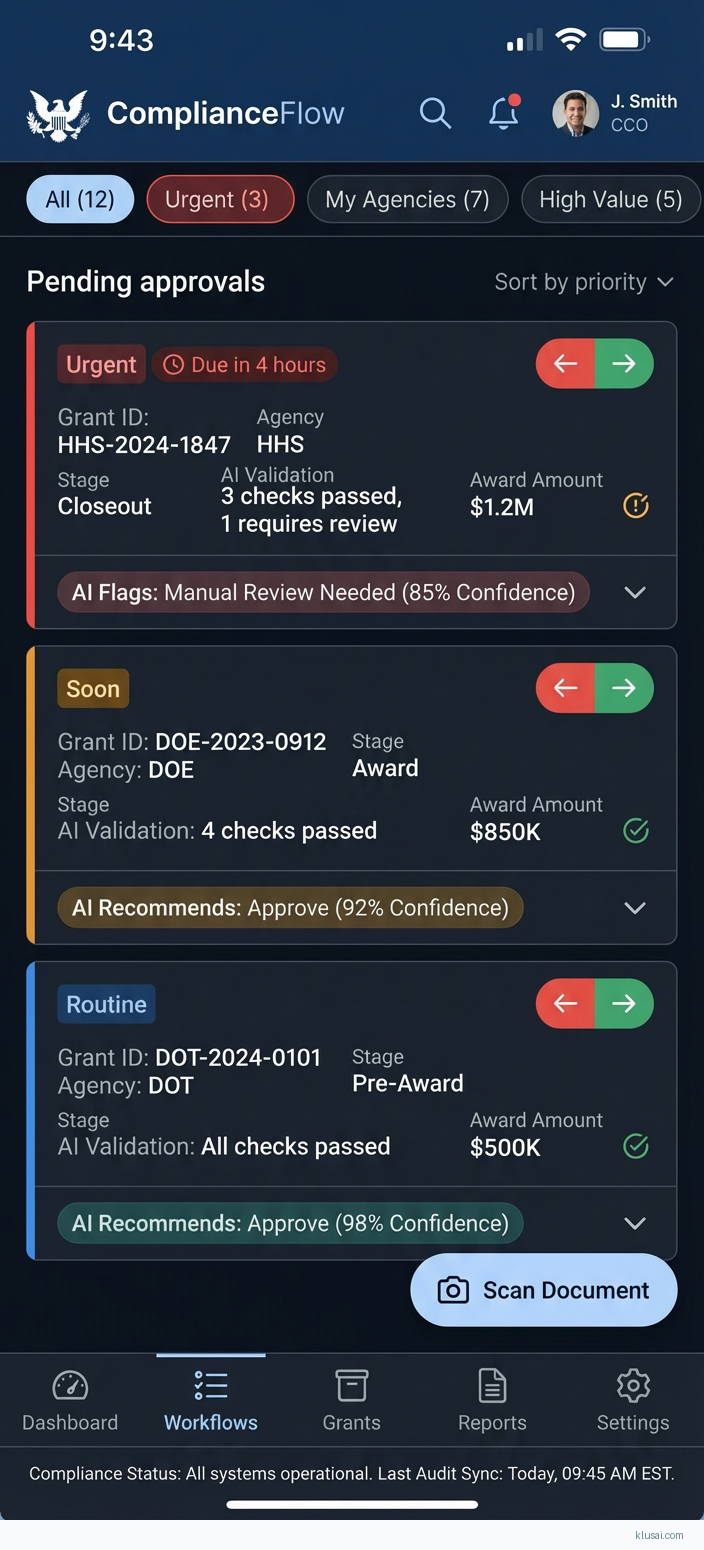Approve grant DOT-2024-0101 with green arrow
This screenshot has height=1550, width=704.
[624, 1003]
